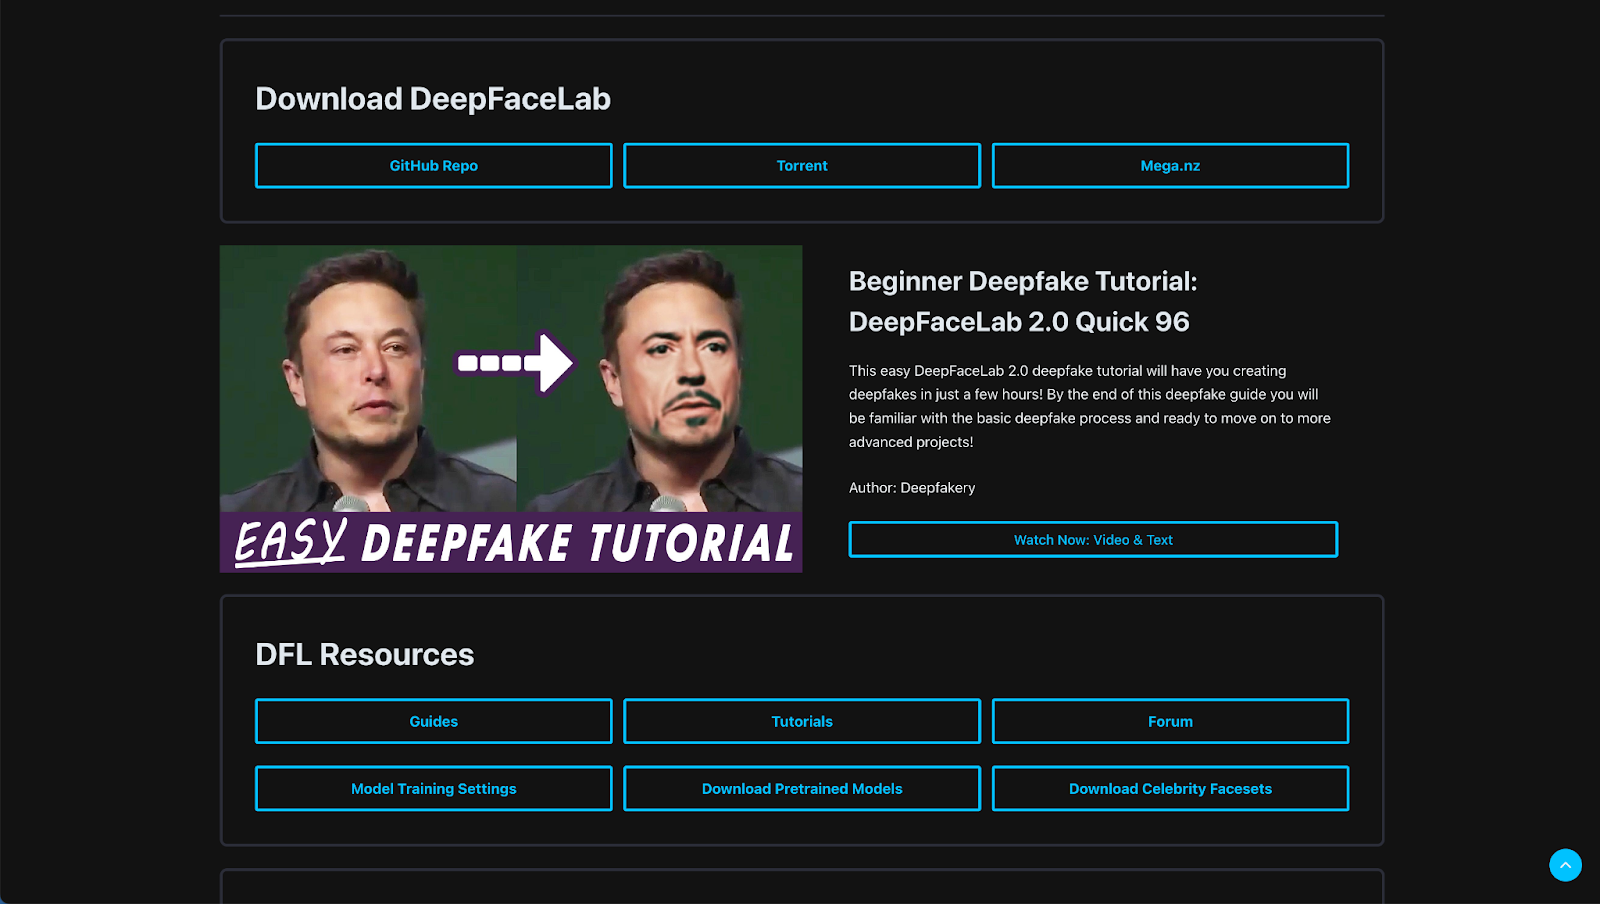
Task: Click Download Celebrity Facesets
Action: [x=1170, y=788]
